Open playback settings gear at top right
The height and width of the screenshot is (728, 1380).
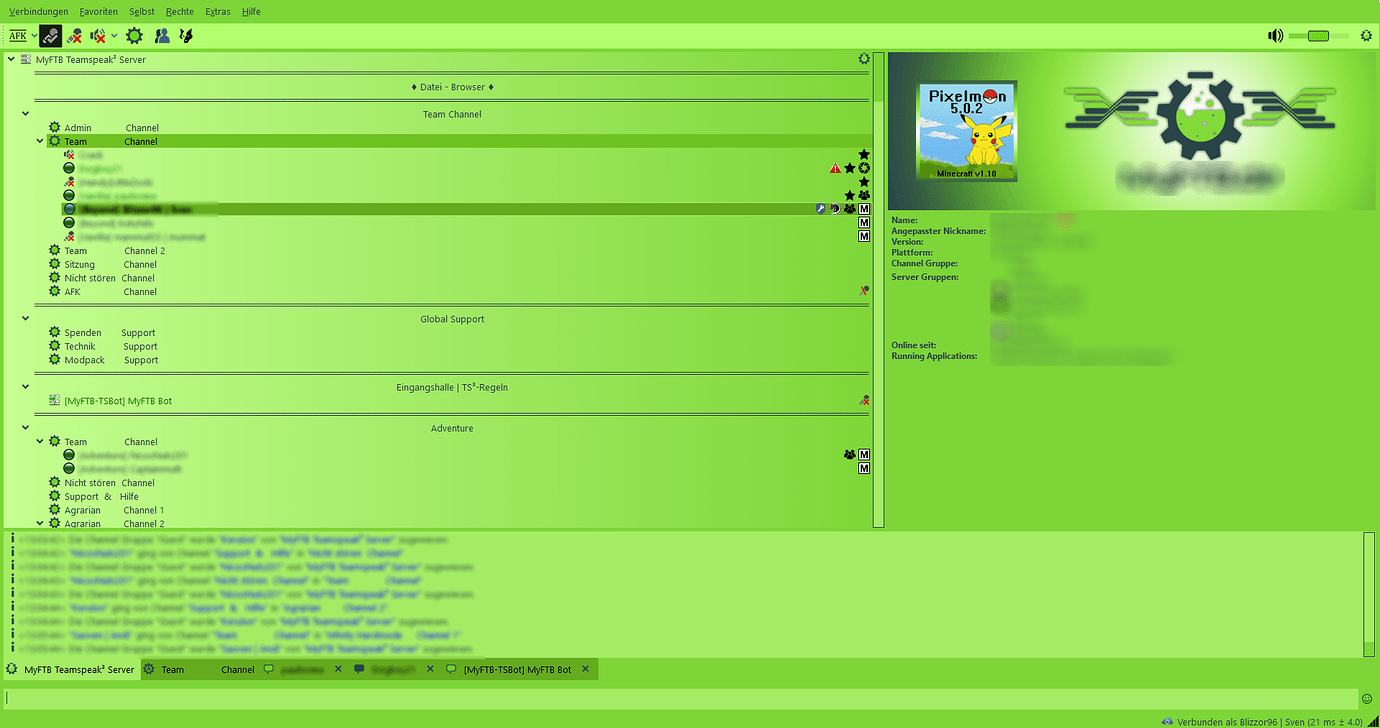(x=1367, y=35)
